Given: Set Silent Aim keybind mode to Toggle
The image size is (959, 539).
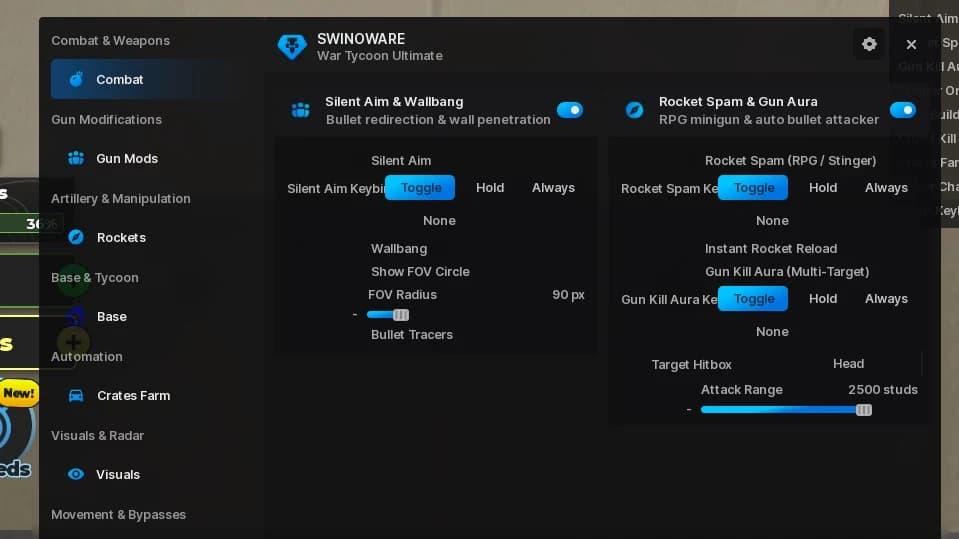Looking at the screenshot, I should click(x=420, y=188).
